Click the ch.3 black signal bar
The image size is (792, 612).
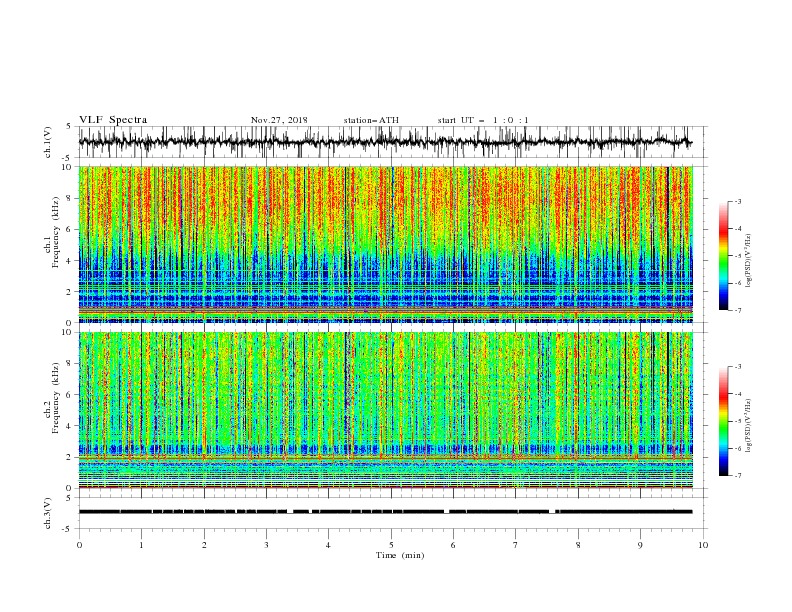click(x=385, y=512)
